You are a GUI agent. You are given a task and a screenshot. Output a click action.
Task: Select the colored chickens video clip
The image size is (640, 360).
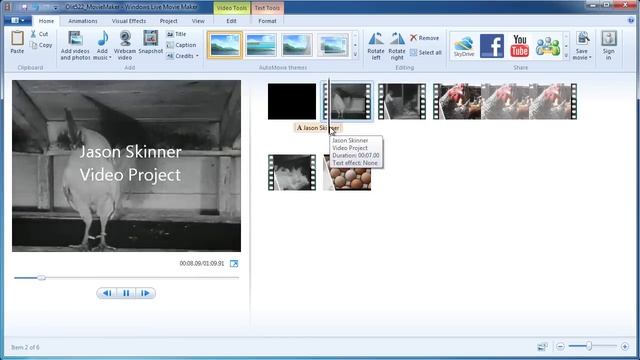(x=505, y=102)
